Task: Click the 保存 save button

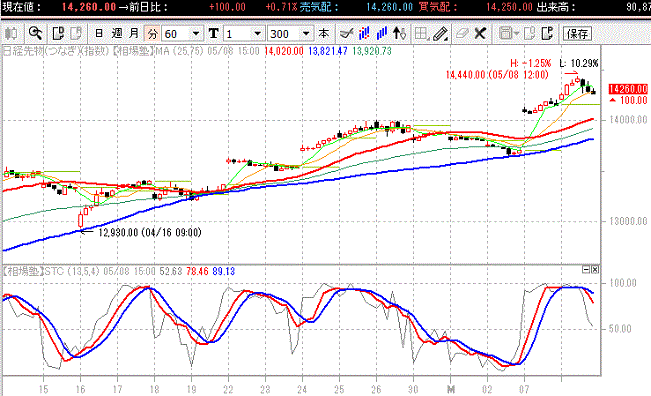Action: (x=577, y=34)
